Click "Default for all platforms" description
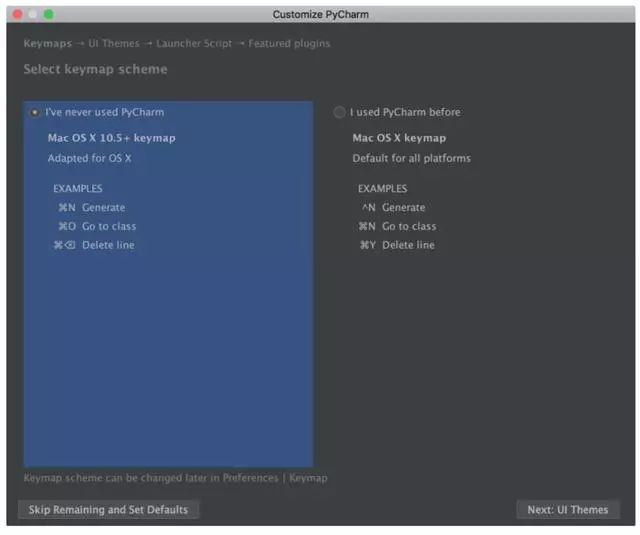 pyautogui.click(x=411, y=158)
